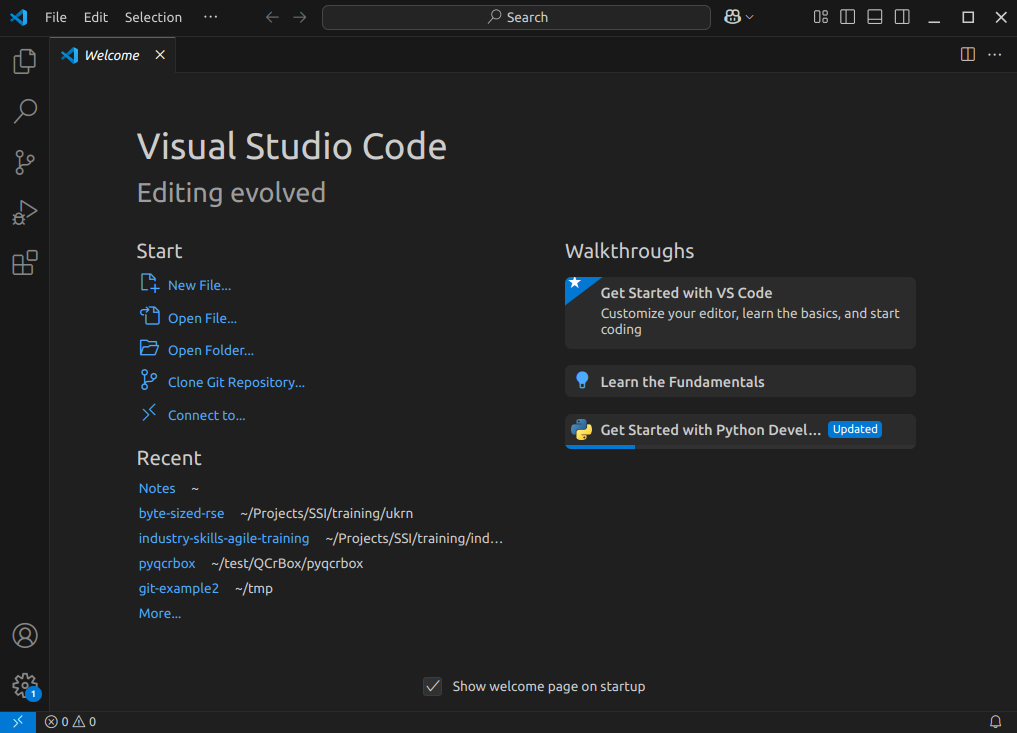Viewport: 1017px width, 733px height.
Task: Select the Run and Debug icon
Action: pos(25,212)
